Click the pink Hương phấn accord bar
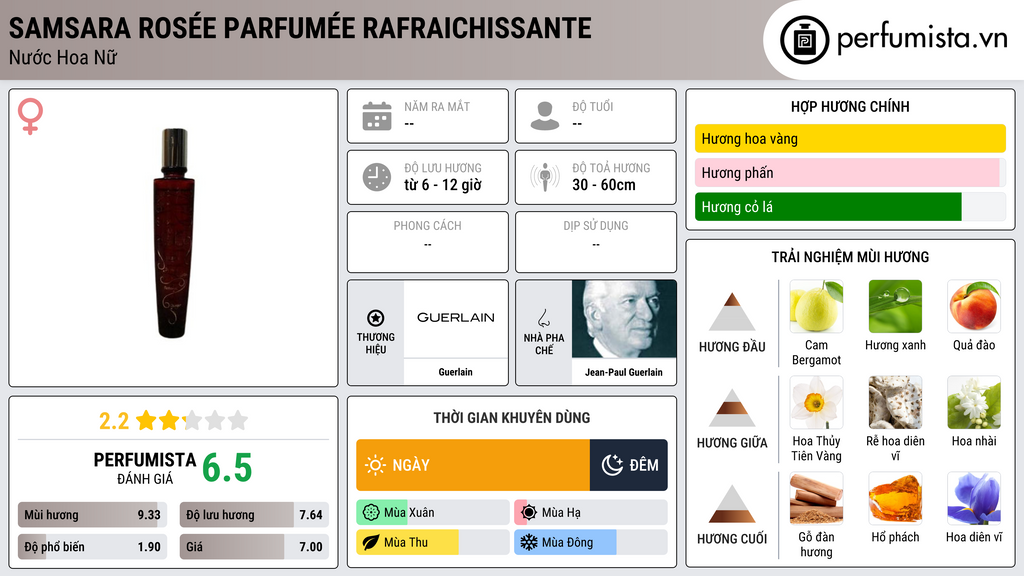Image resolution: width=1024 pixels, height=576 pixels. tap(850, 172)
